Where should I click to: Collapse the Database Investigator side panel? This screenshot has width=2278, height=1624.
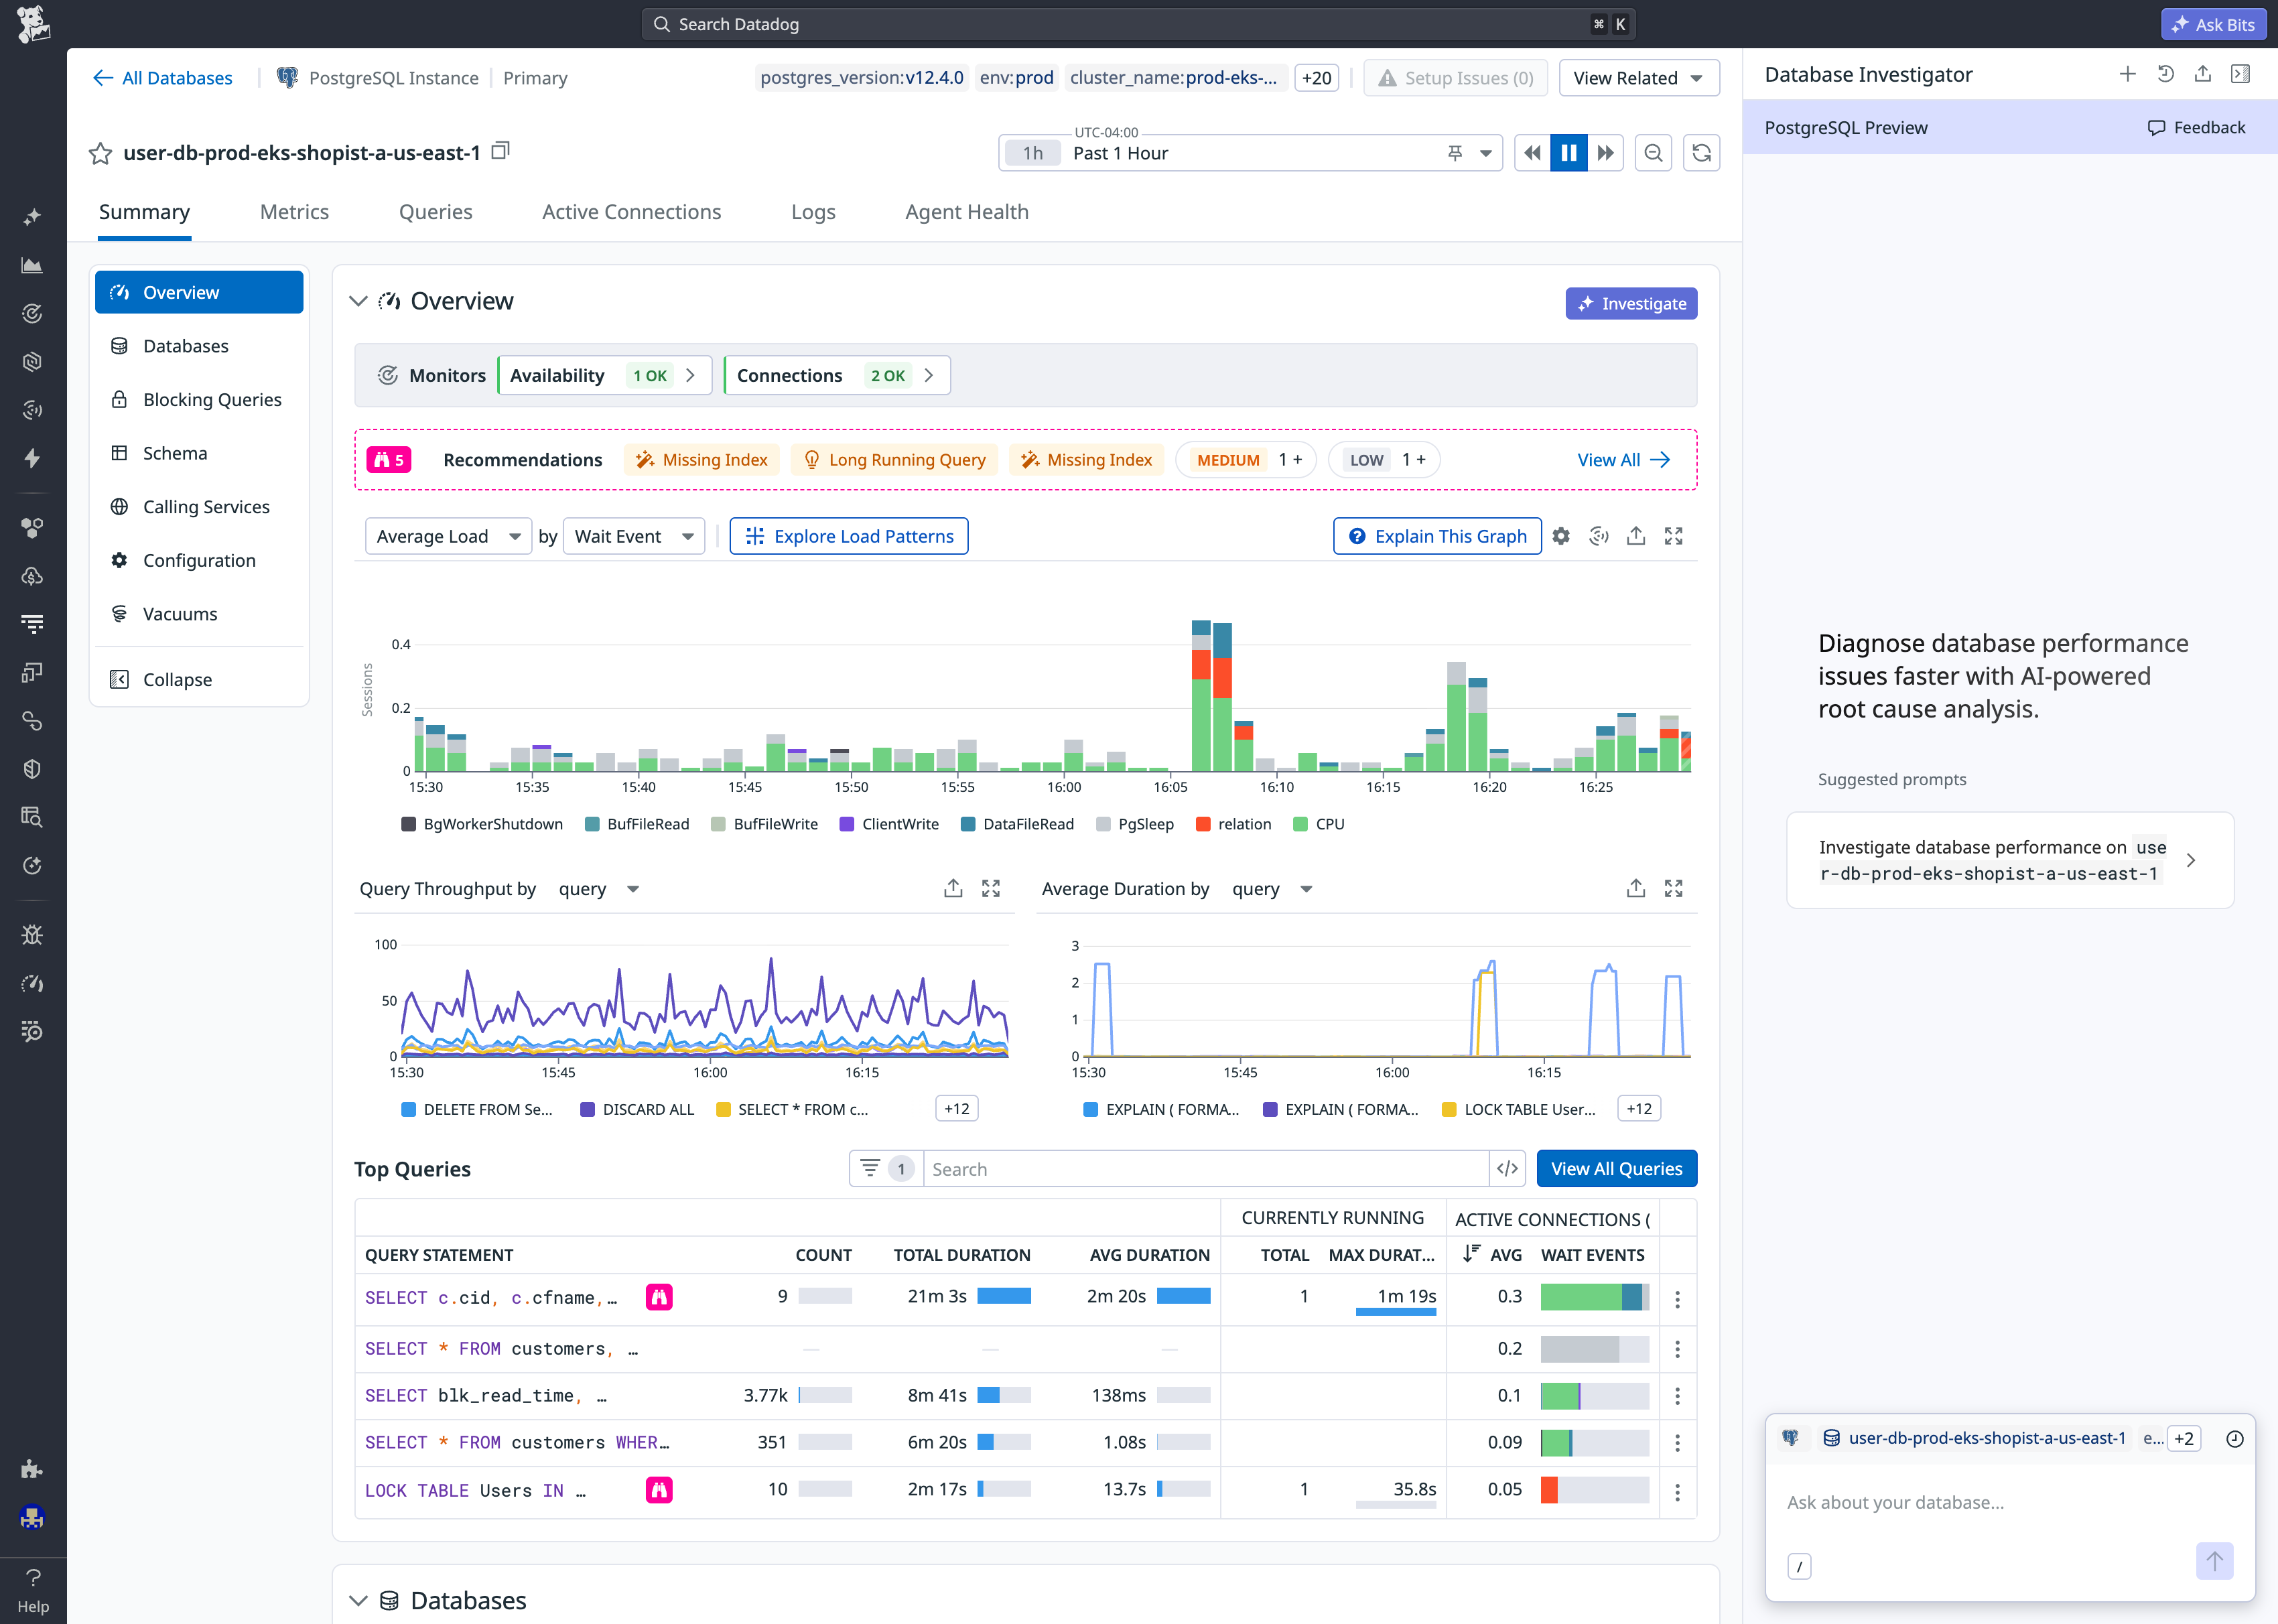tap(2241, 74)
